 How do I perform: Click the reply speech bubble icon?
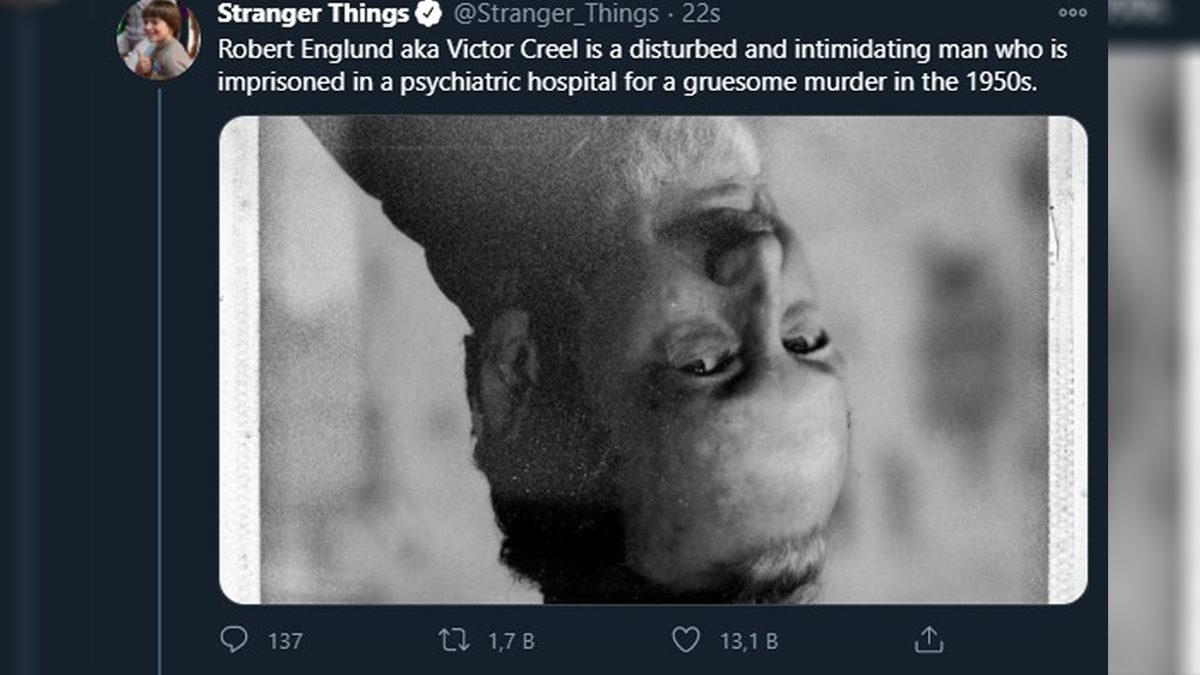[x=233, y=639]
